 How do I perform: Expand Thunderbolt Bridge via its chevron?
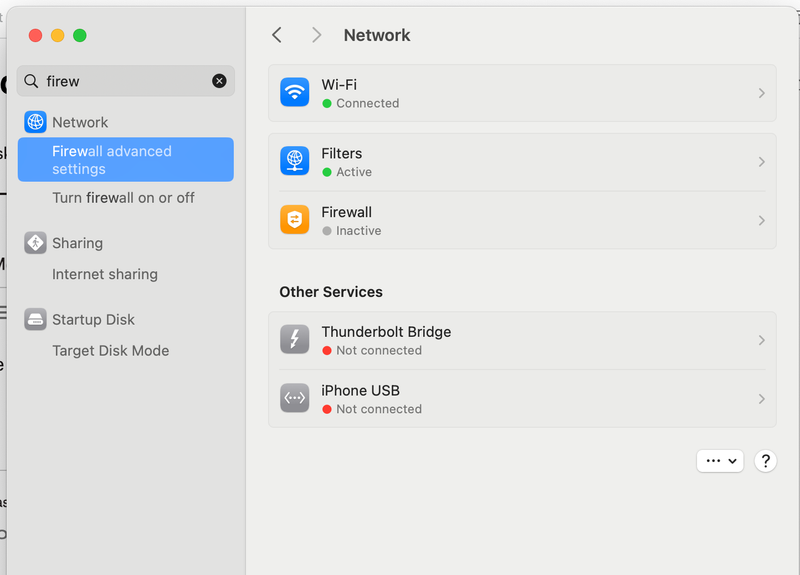click(x=761, y=340)
